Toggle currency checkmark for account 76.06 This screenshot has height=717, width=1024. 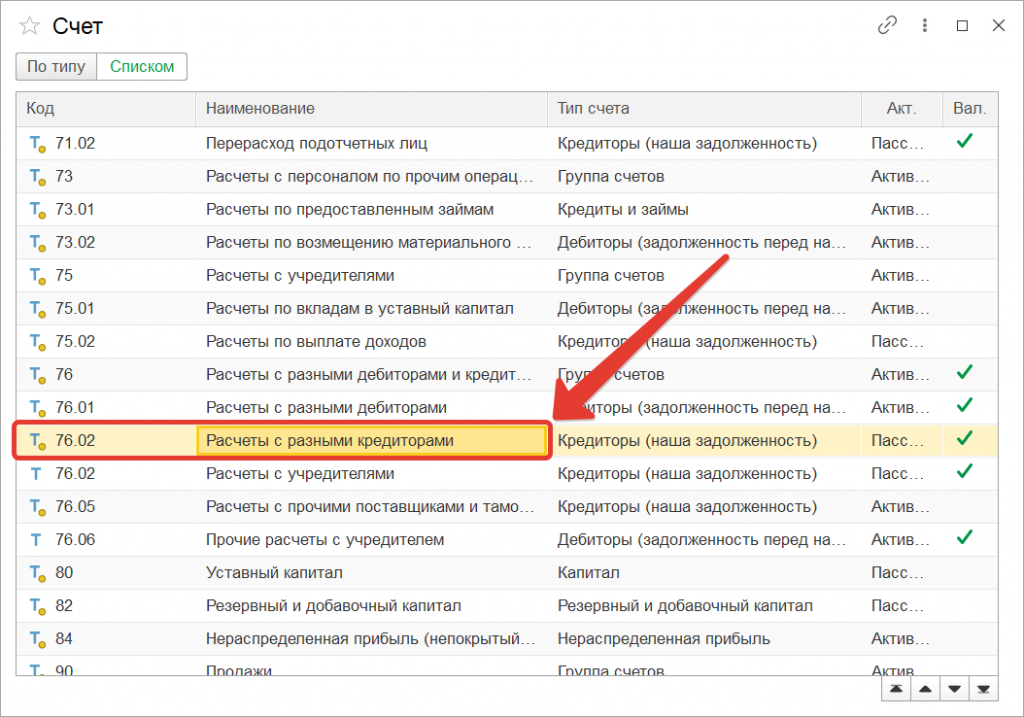point(964,538)
